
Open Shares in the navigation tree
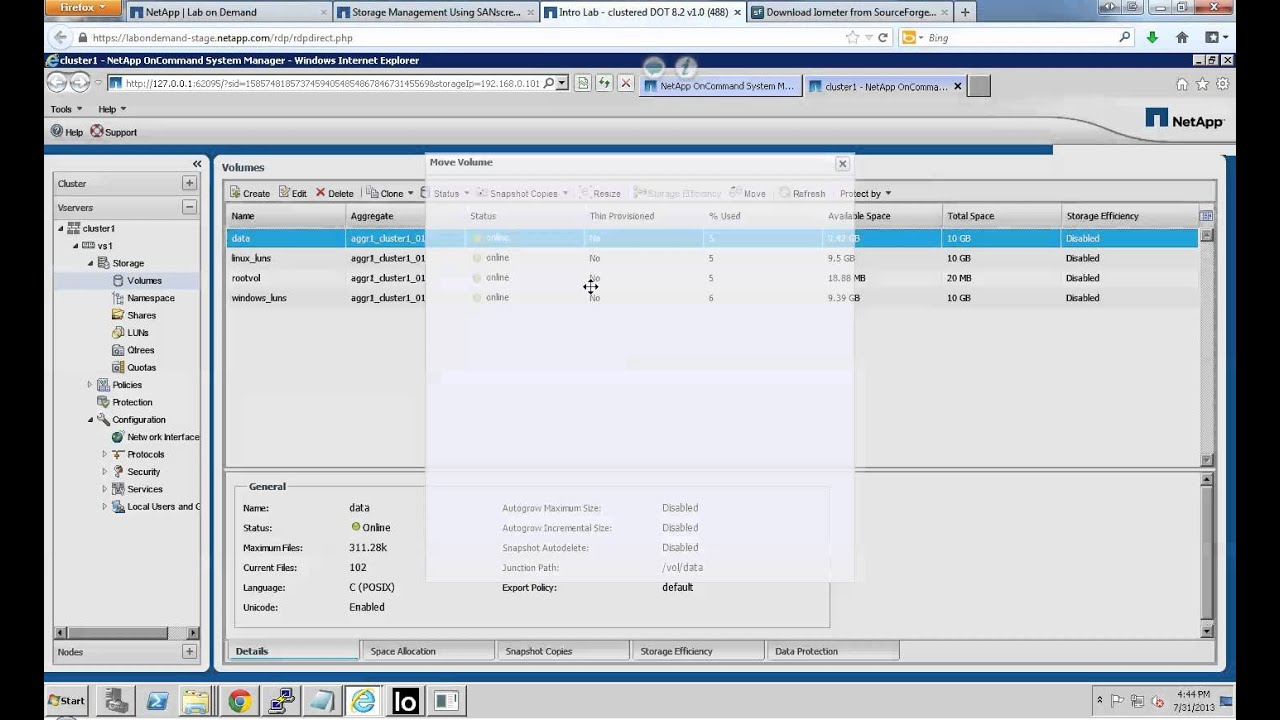click(x=141, y=315)
